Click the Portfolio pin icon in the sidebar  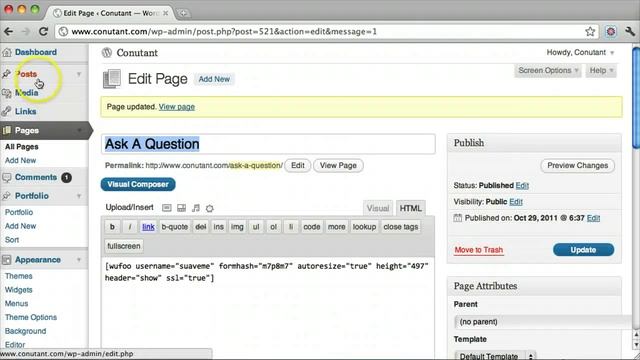[7, 196]
